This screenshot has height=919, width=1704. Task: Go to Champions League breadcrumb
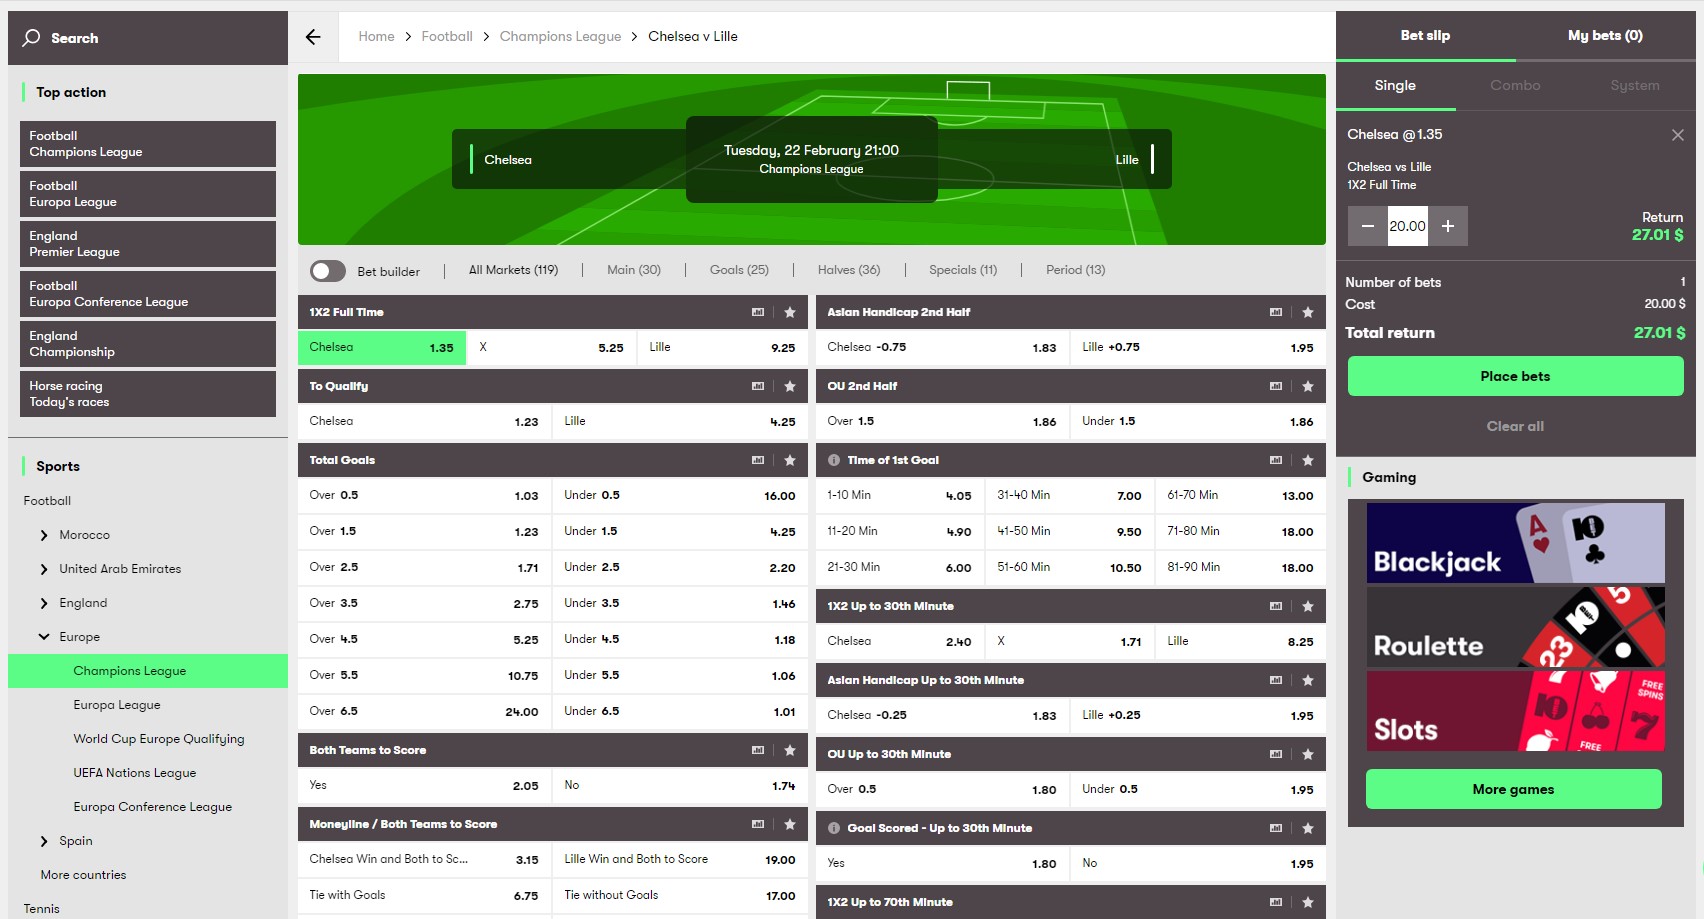click(560, 37)
